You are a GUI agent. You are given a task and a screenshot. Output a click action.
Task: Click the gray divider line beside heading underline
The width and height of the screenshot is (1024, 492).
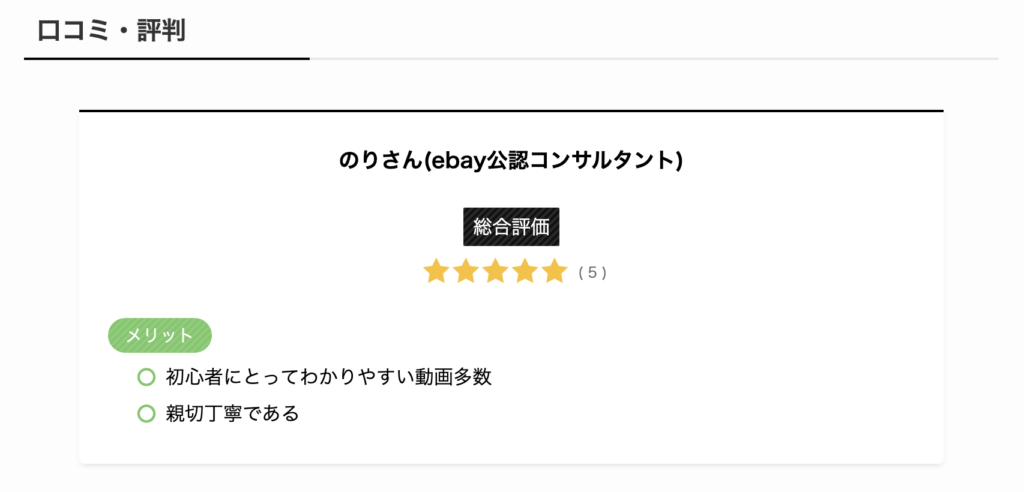[654, 59]
